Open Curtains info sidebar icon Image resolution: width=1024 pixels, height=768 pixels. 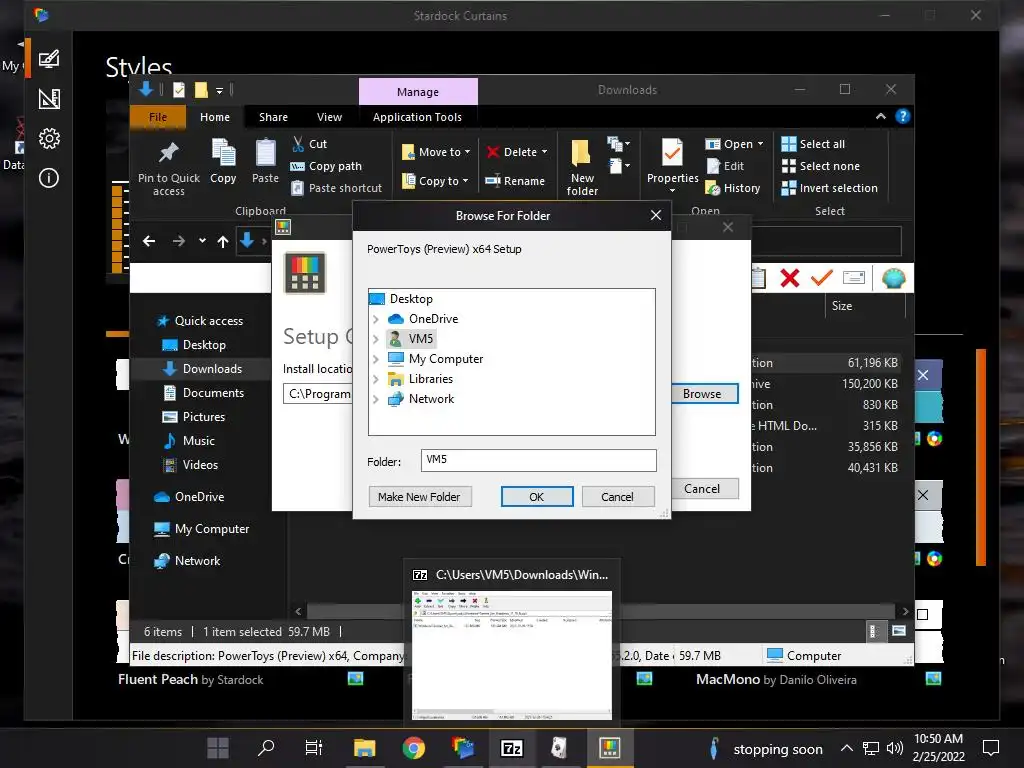click(x=49, y=178)
